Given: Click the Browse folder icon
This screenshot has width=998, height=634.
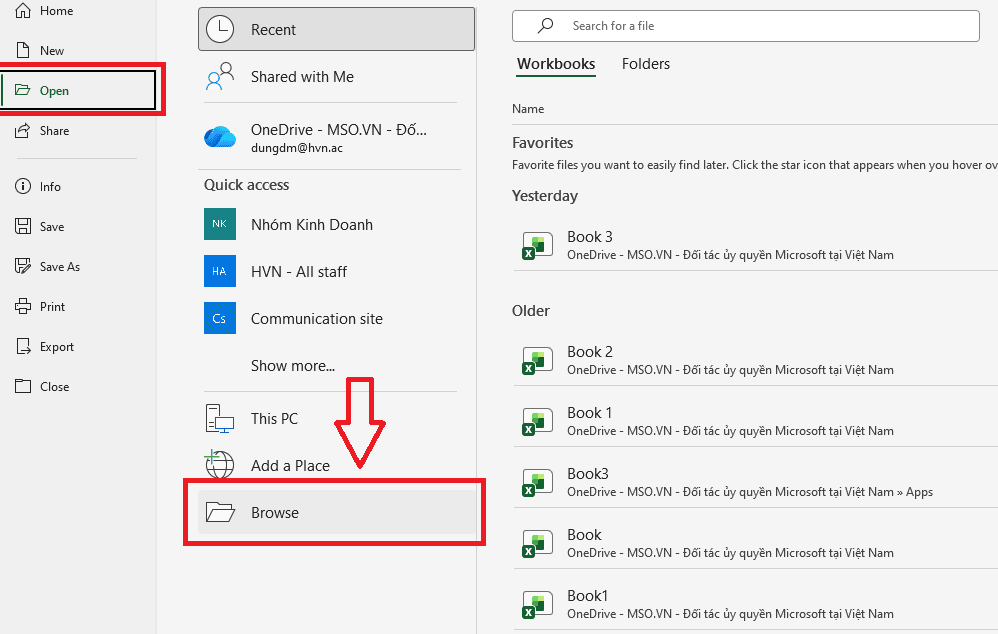Looking at the screenshot, I should coord(220,512).
